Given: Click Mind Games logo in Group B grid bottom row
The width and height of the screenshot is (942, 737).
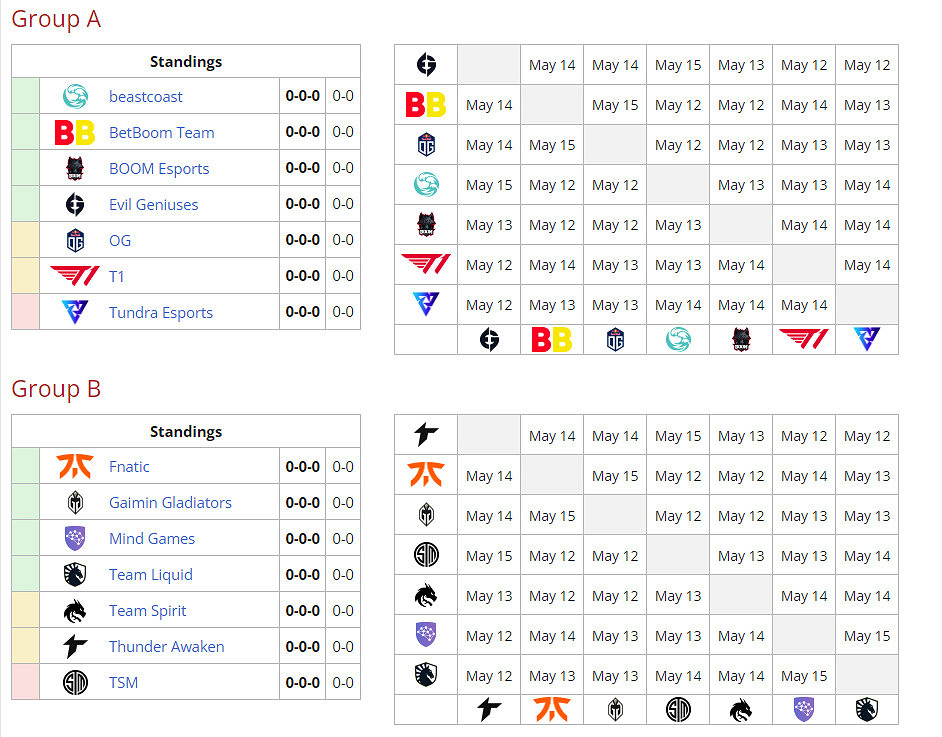Looking at the screenshot, I should click(x=804, y=710).
